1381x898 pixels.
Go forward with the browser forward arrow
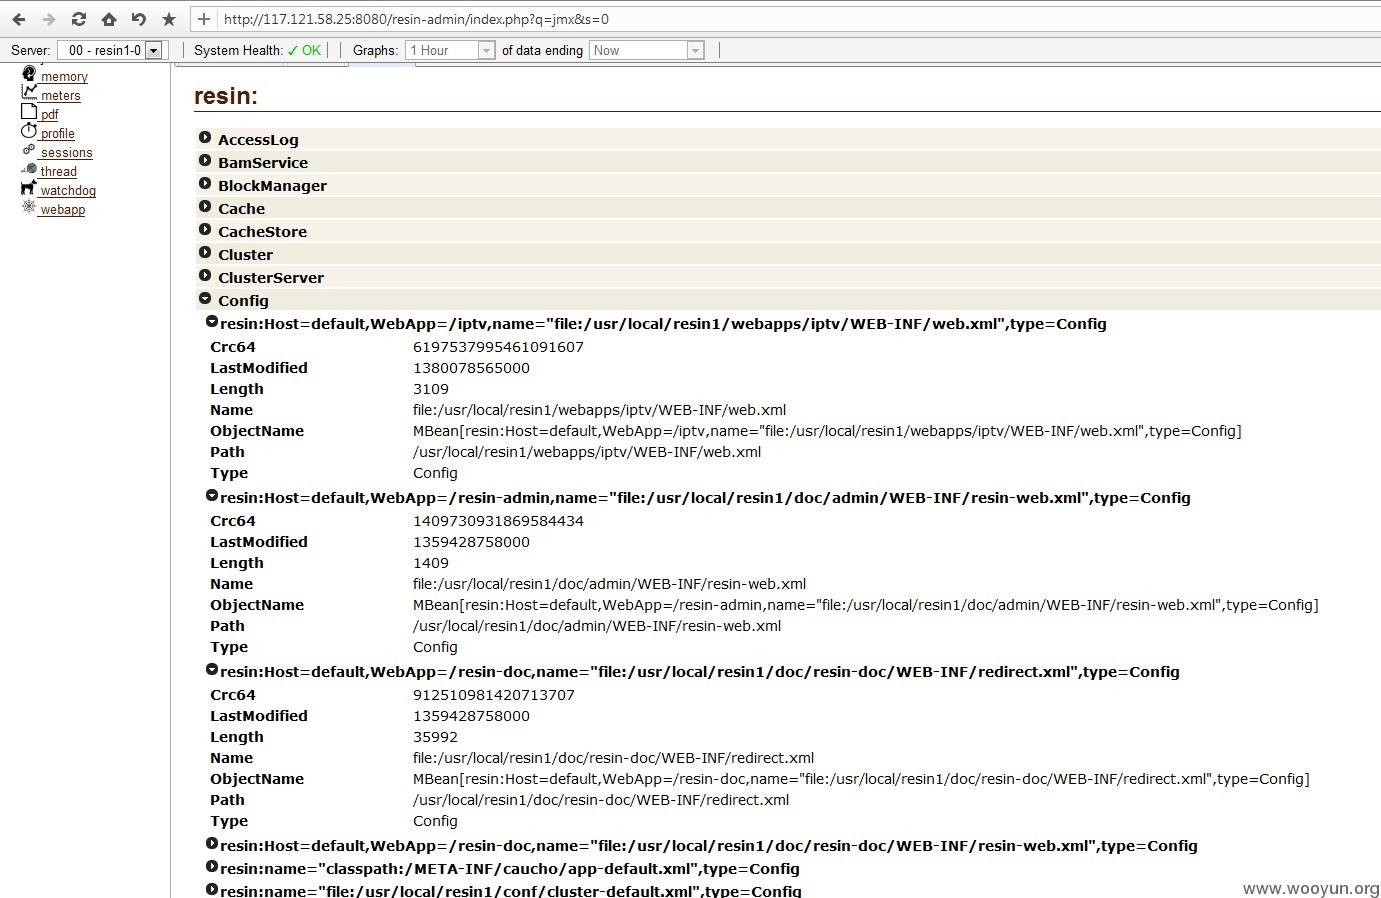49,19
